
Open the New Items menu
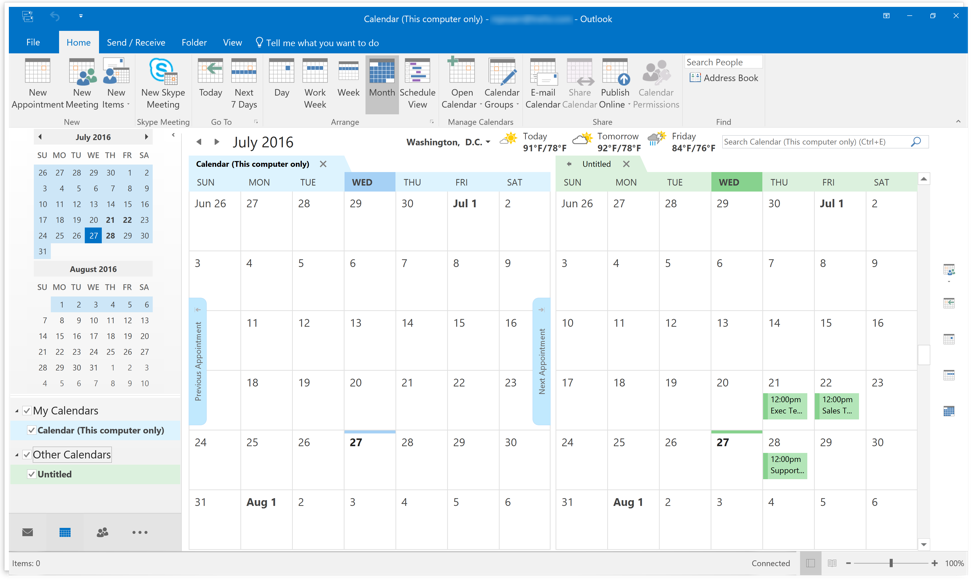click(115, 84)
